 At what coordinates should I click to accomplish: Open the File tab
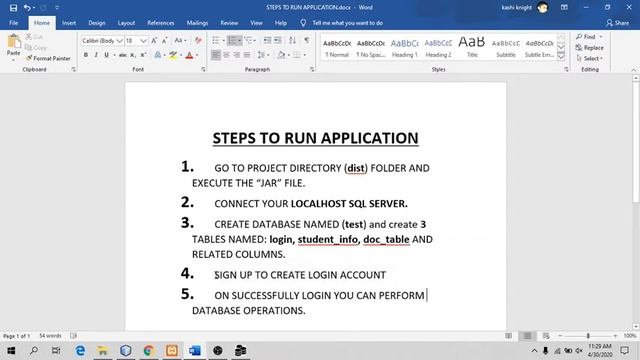[x=13, y=23]
